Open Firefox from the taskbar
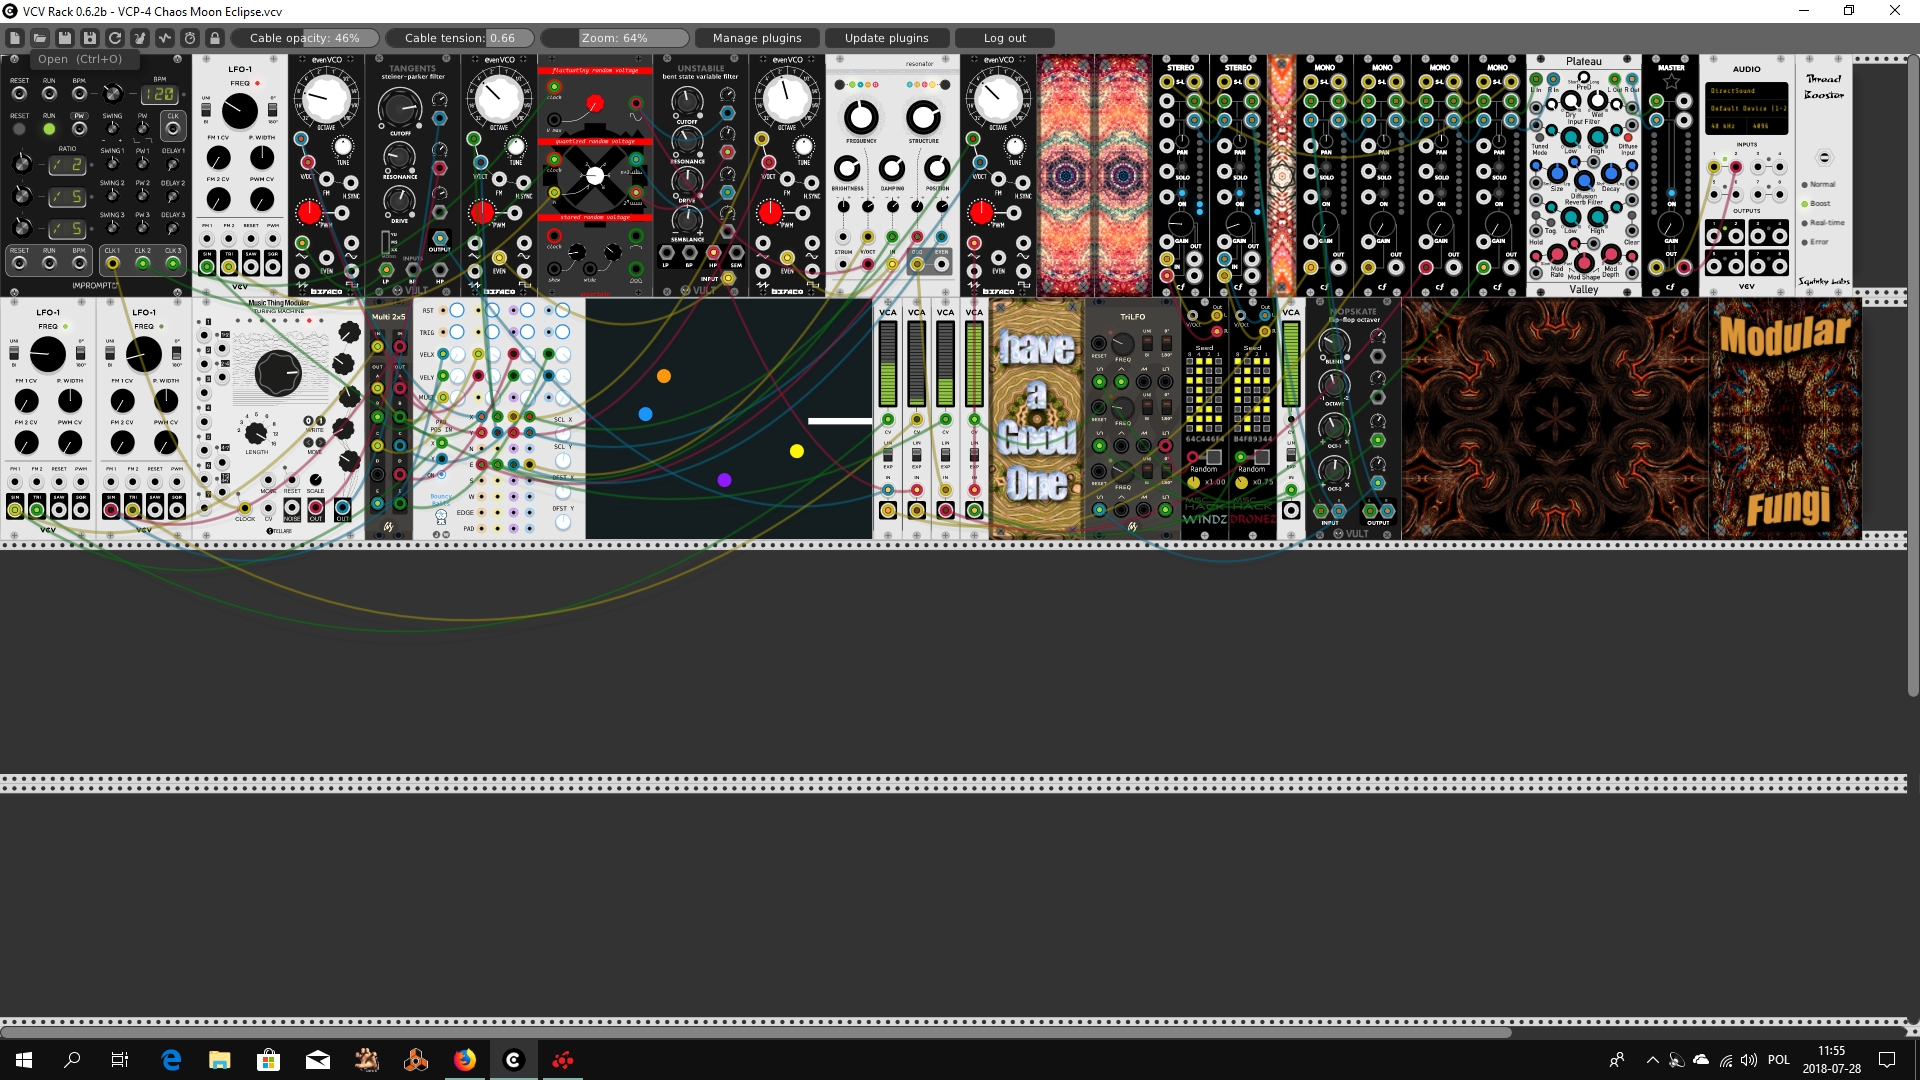Viewport: 1920px width, 1080px height. [465, 1060]
